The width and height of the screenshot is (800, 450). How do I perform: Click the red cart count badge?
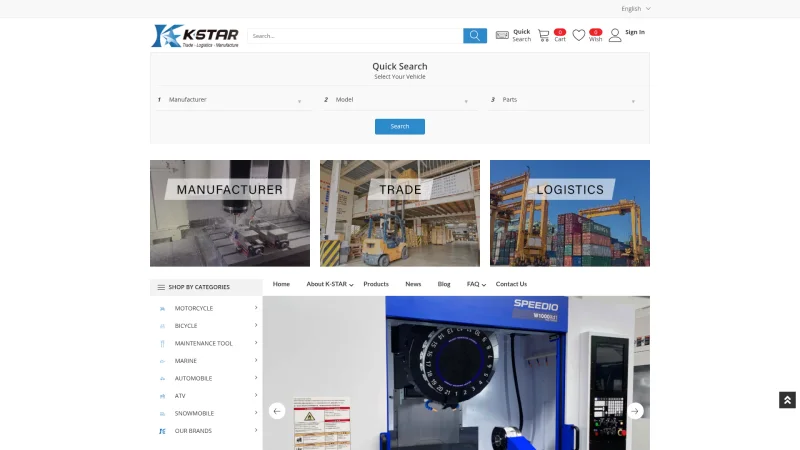(560, 32)
